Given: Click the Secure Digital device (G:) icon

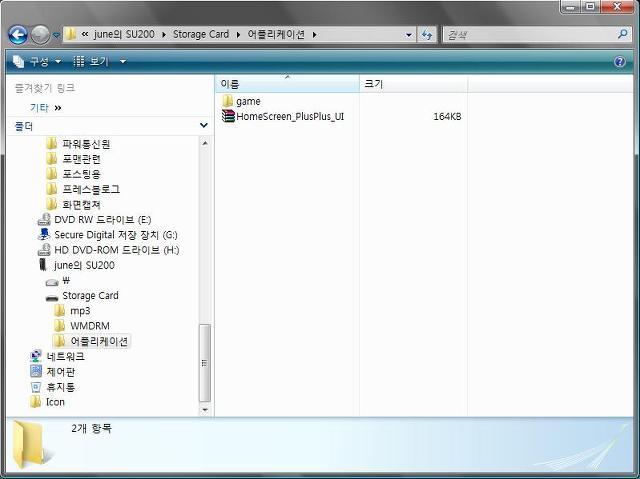Looking at the screenshot, I should point(44,235).
